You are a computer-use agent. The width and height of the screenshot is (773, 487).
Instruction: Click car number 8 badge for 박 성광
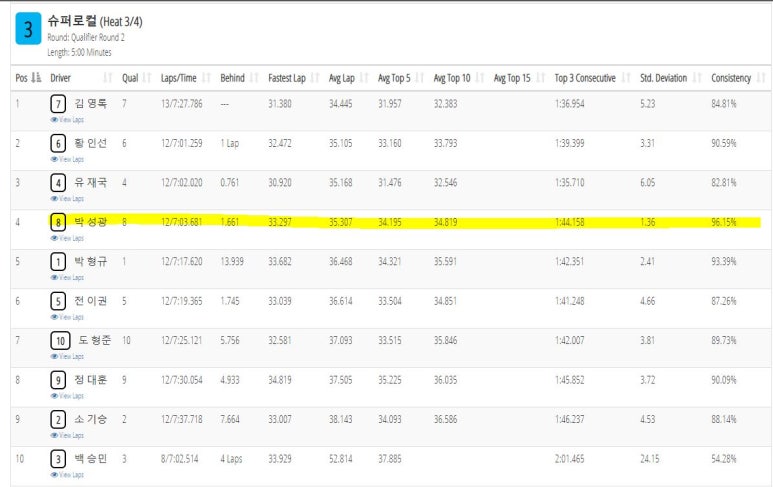pos(58,222)
